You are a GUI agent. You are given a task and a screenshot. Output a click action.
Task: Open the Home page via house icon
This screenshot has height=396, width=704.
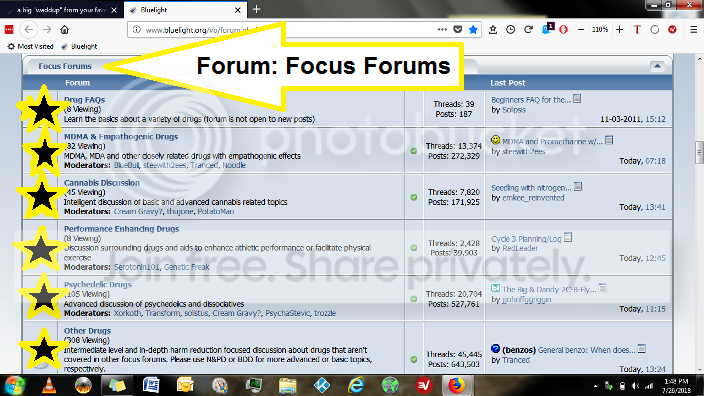(65, 30)
